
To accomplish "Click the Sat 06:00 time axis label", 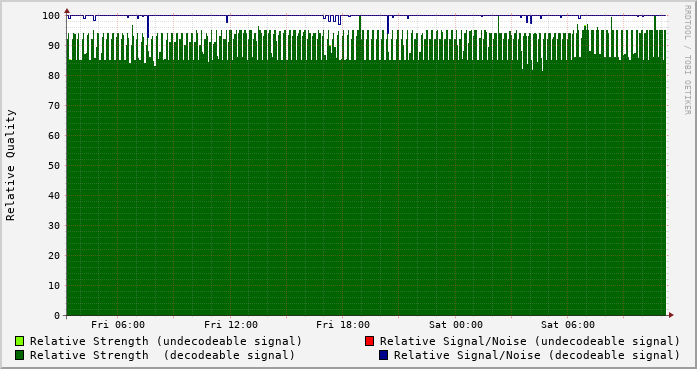I will [568, 325].
